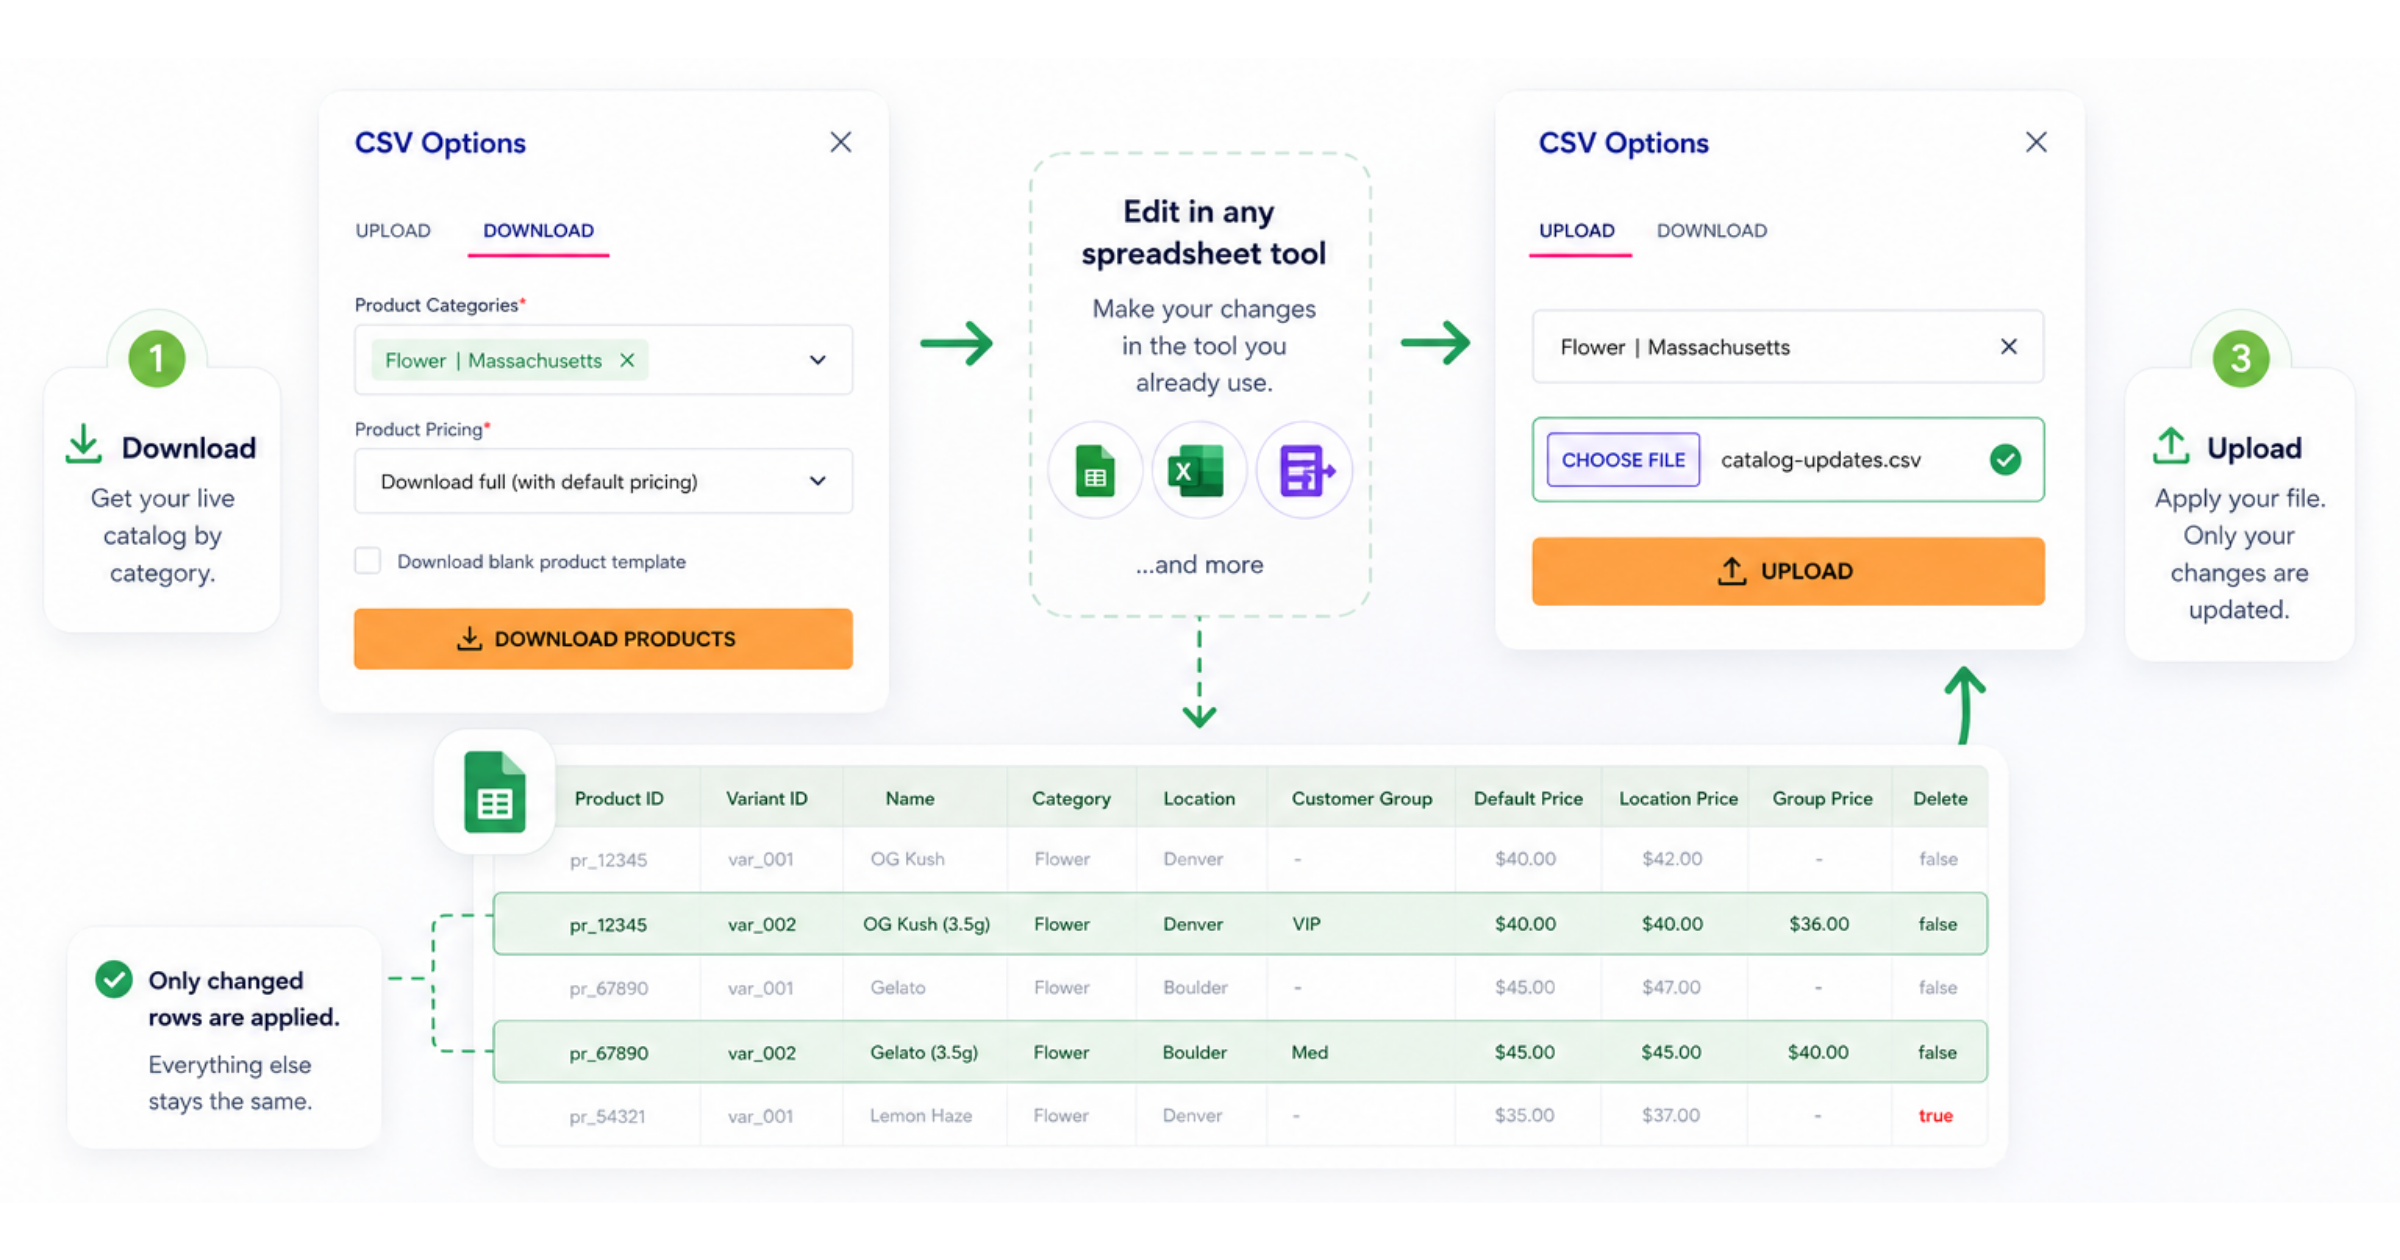Viewport: 2400px width, 1260px height.
Task: Select UPLOAD tab in the upload dialog
Action: point(1576,230)
